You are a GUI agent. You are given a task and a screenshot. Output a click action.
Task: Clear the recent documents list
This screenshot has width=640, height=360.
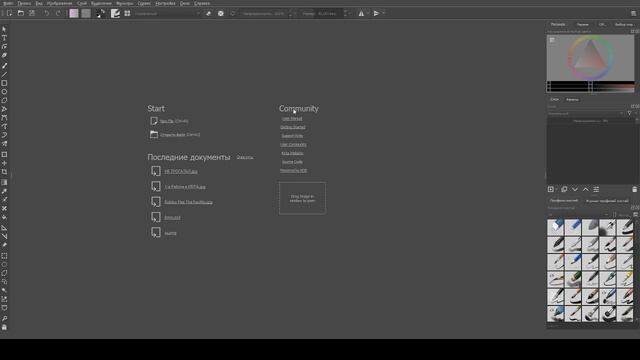coord(244,157)
